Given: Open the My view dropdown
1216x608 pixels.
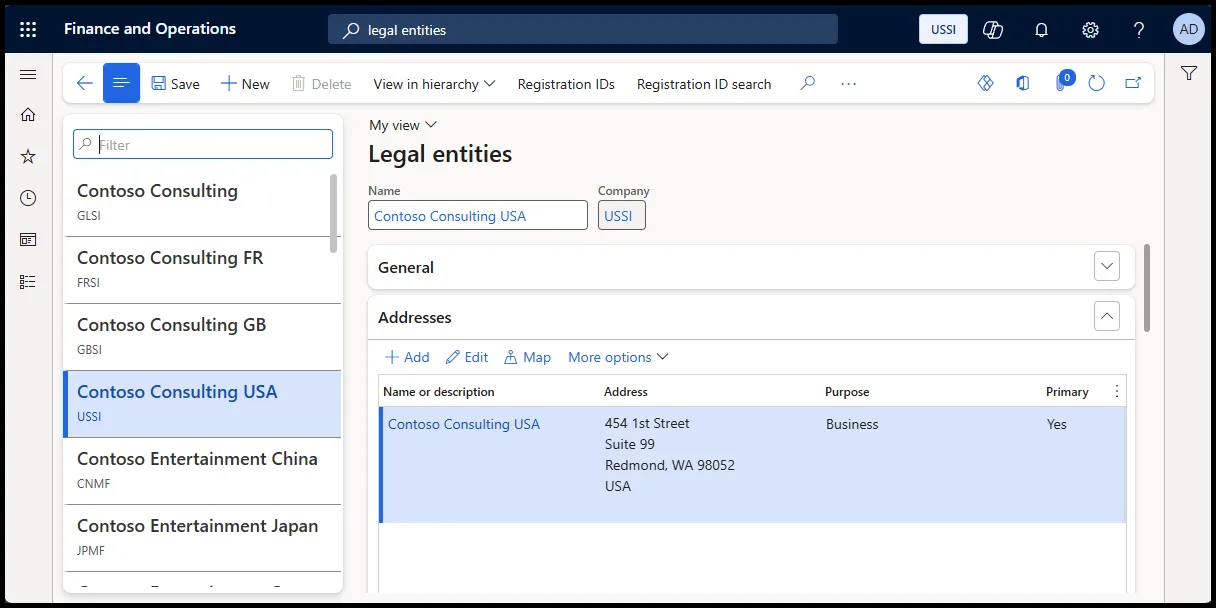Looking at the screenshot, I should click(x=403, y=125).
